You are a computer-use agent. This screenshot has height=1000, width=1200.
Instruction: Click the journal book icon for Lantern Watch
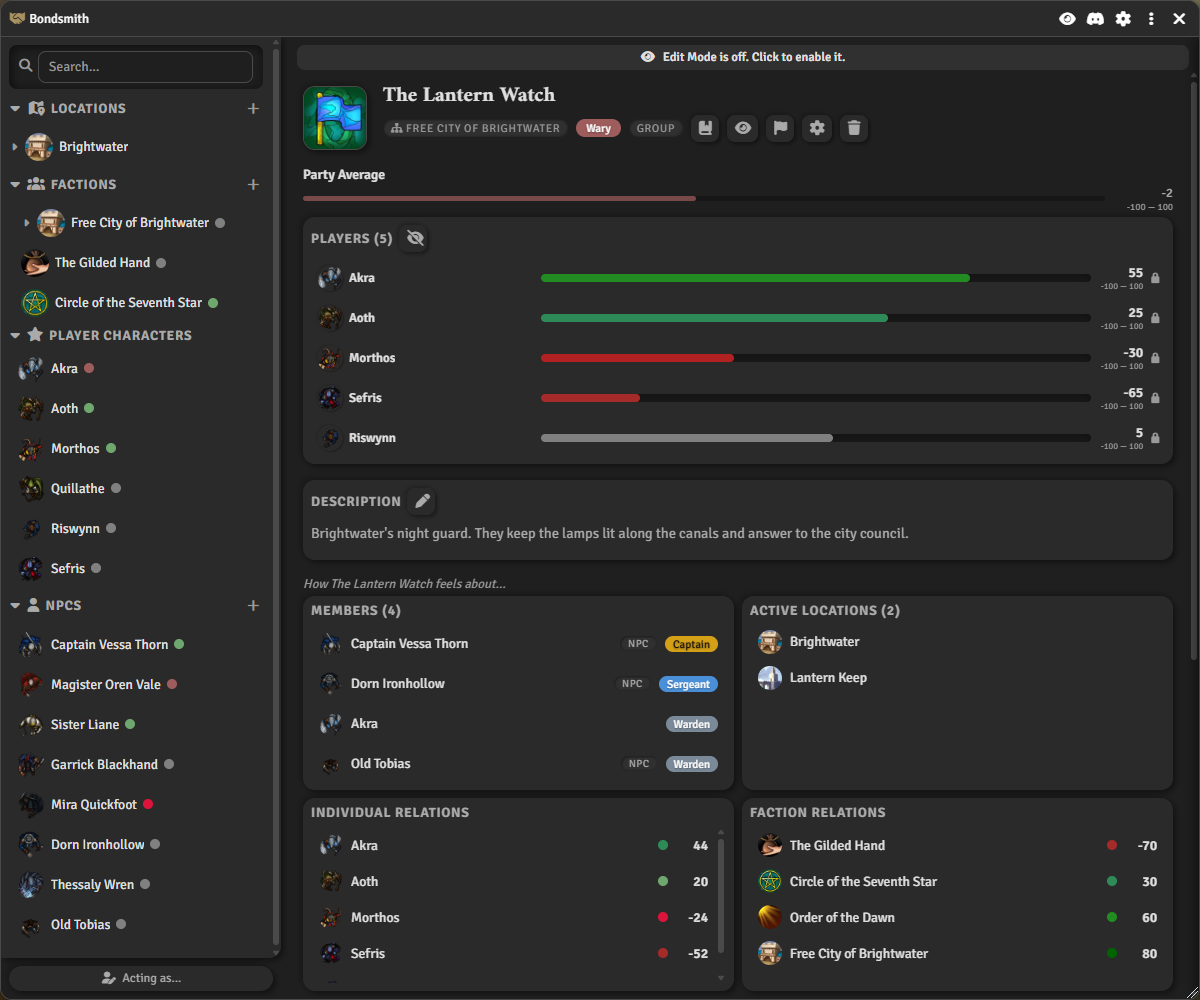click(705, 128)
